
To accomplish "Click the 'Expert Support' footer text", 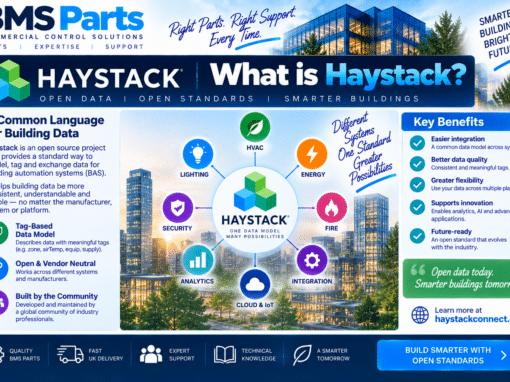I will [x=181, y=355].
